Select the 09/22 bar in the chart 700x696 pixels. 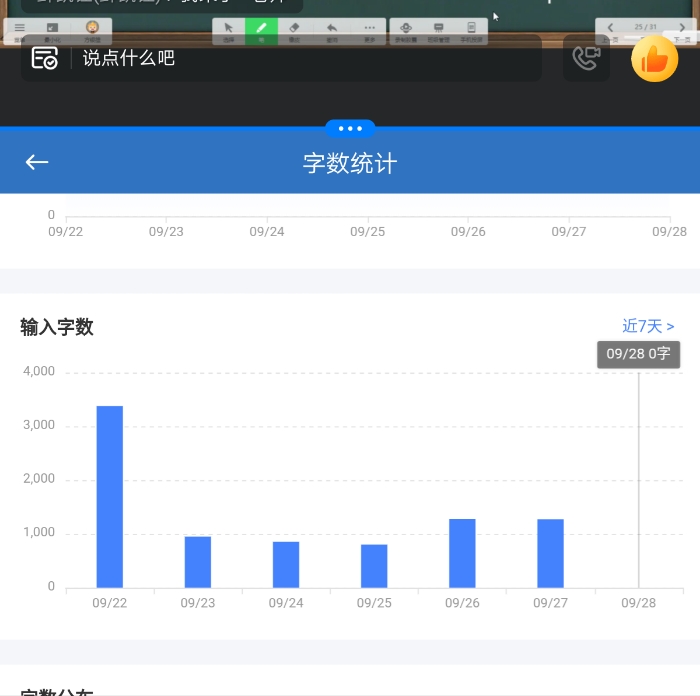coord(109,496)
